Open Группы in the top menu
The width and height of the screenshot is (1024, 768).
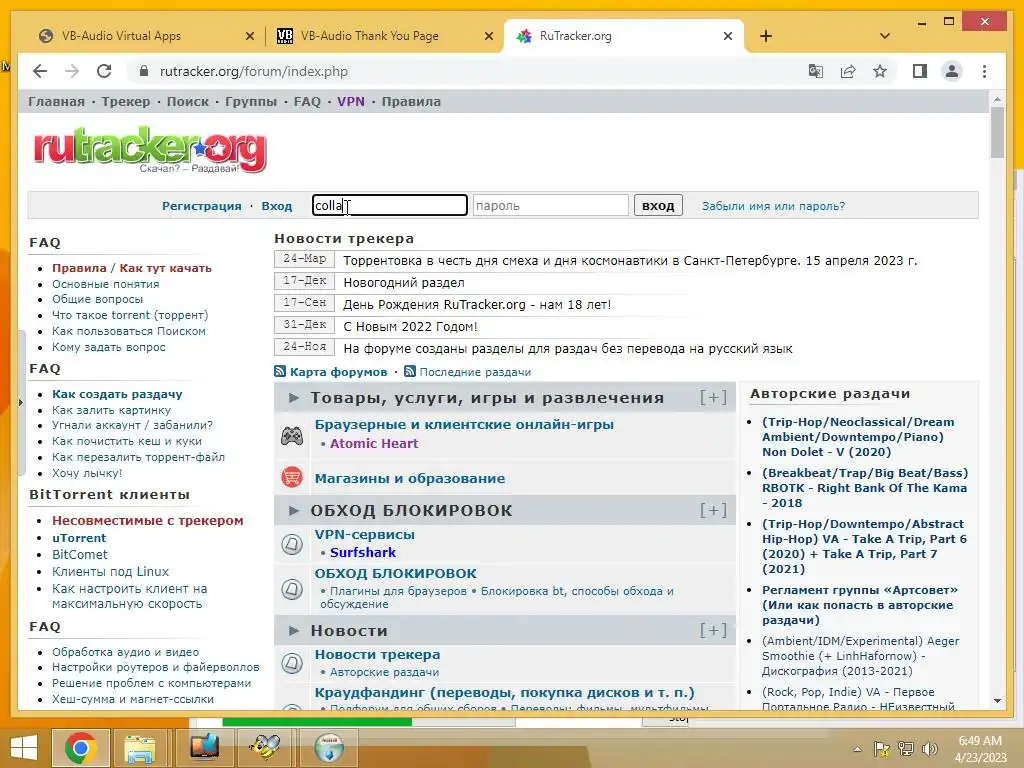click(251, 101)
